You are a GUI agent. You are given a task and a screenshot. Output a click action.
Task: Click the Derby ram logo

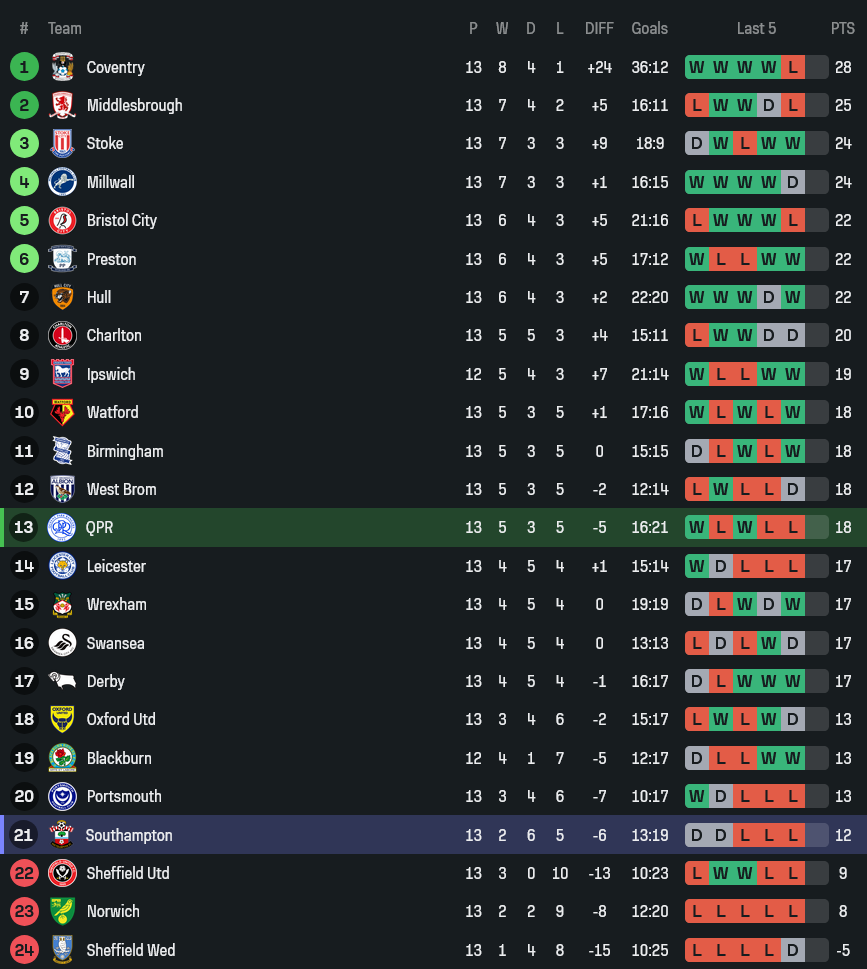click(63, 681)
